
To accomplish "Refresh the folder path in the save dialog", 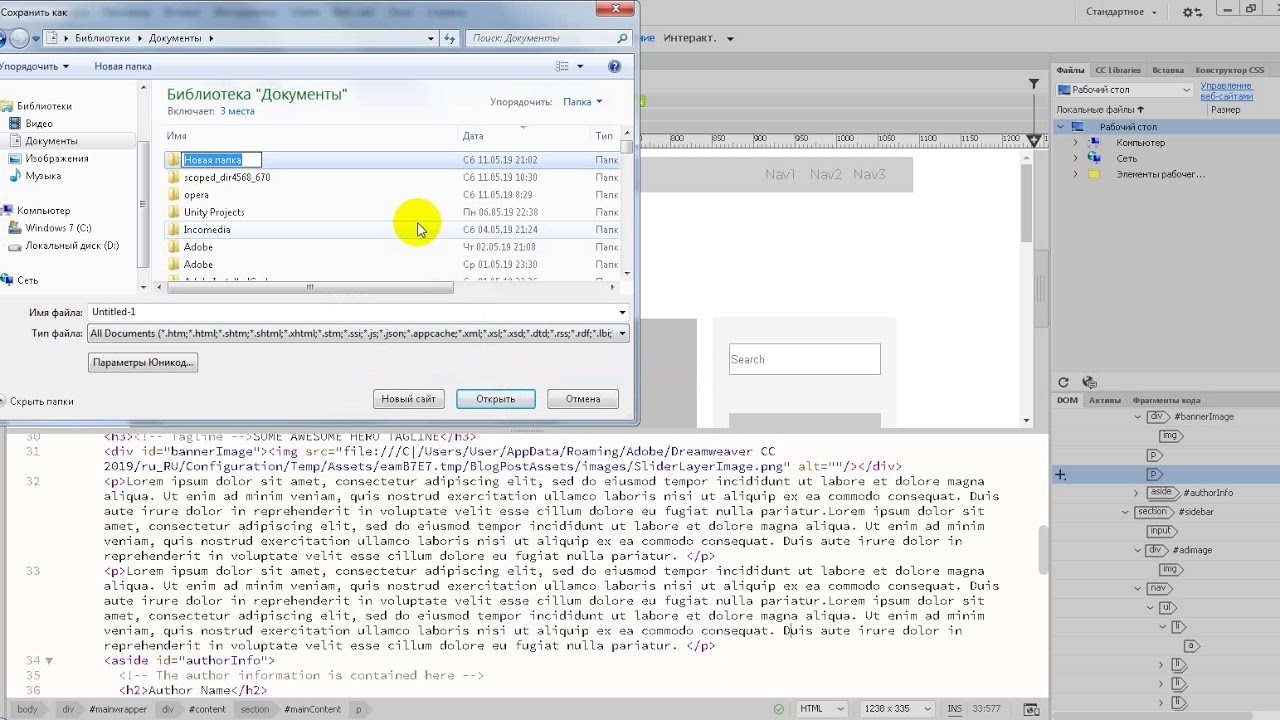I will [450, 38].
